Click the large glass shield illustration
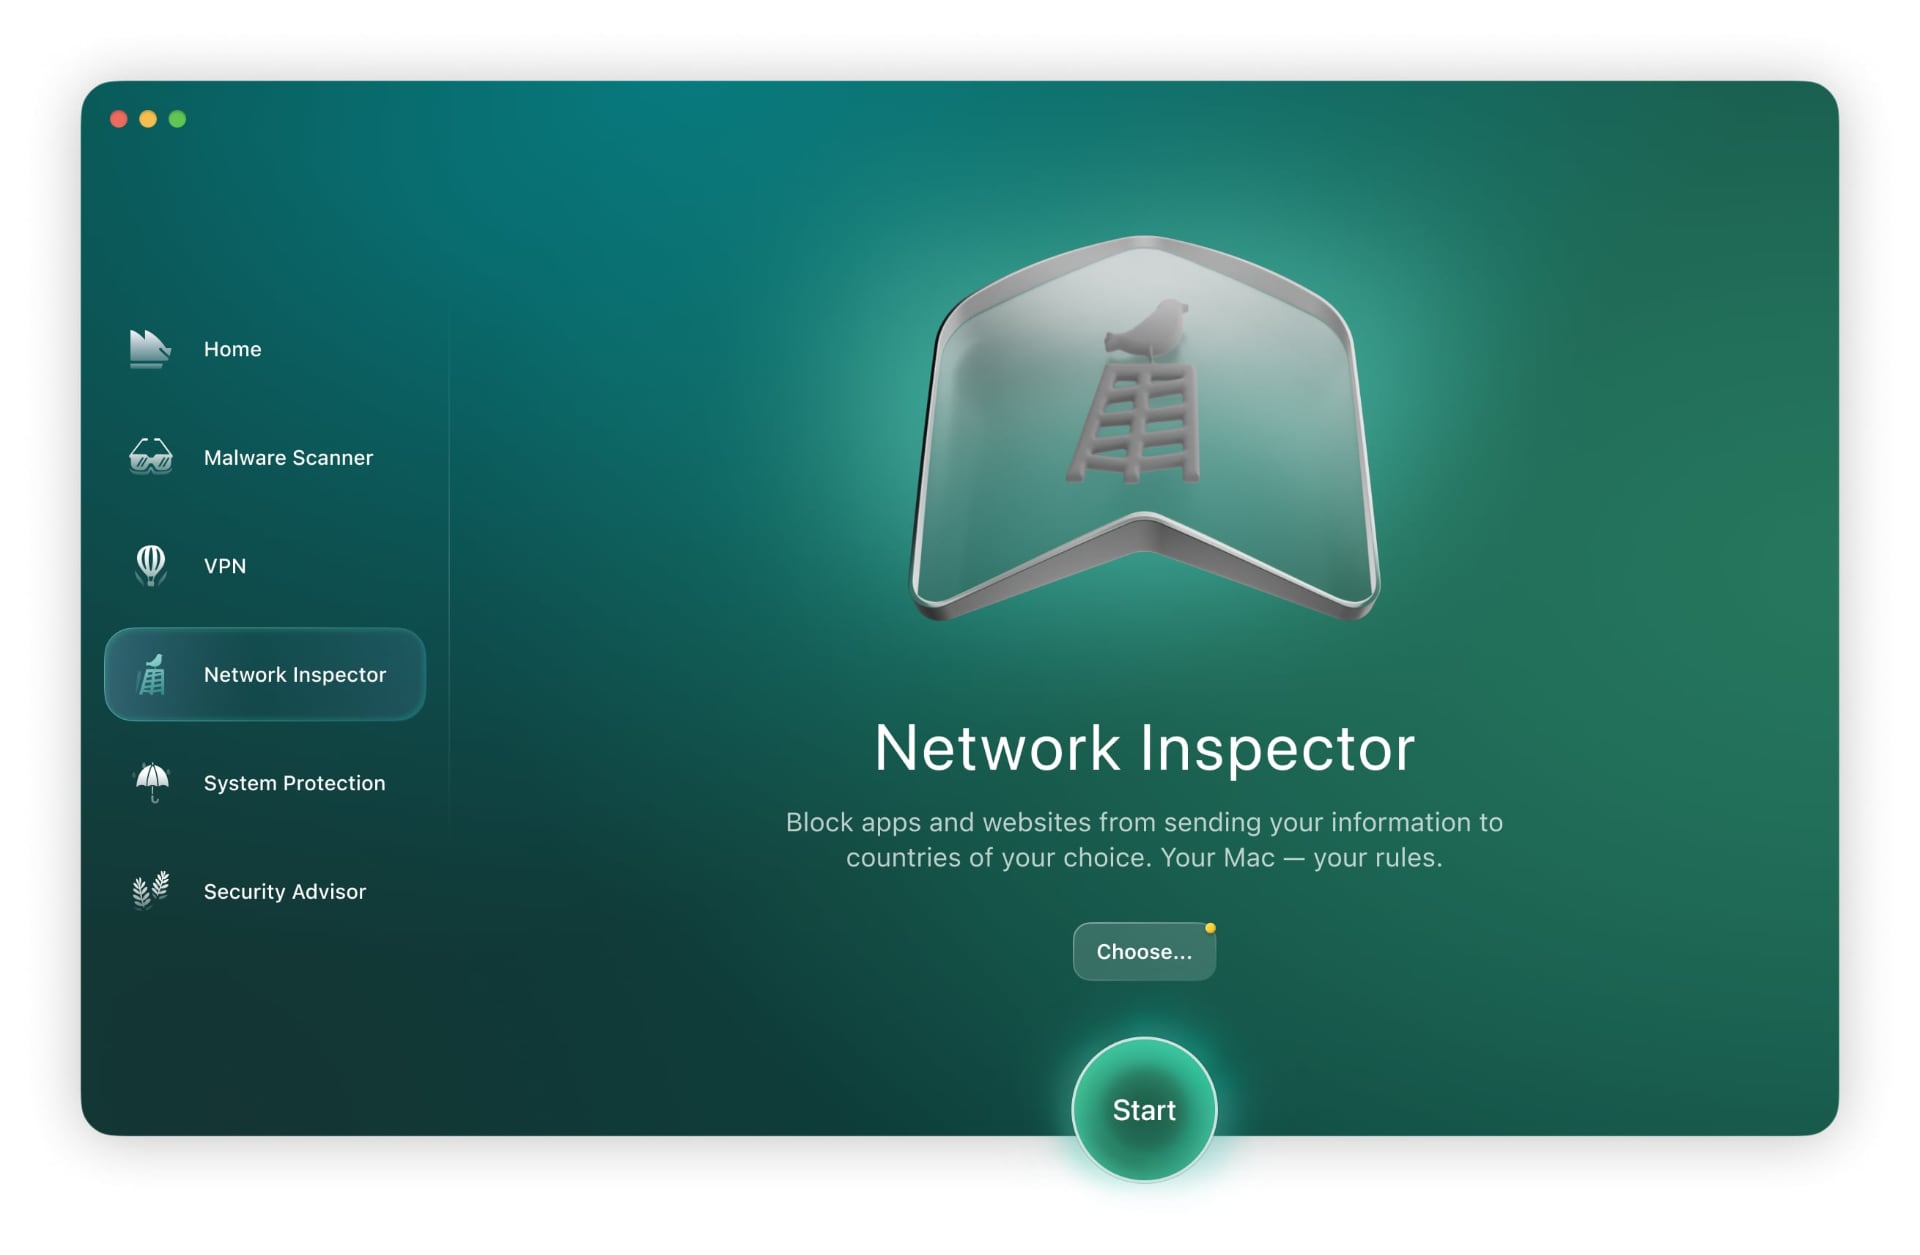 click(x=1144, y=430)
